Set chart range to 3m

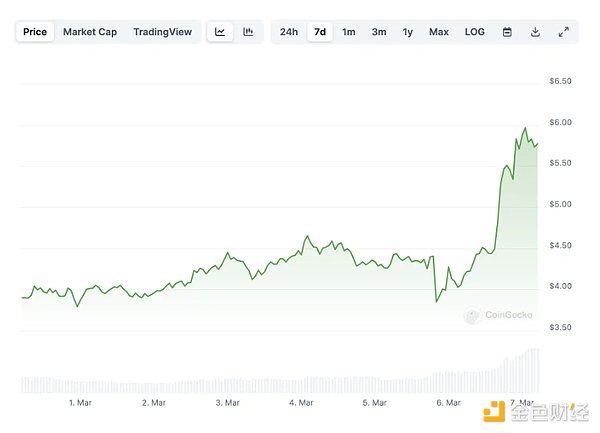pyautogui.click(x=379, y=32)
